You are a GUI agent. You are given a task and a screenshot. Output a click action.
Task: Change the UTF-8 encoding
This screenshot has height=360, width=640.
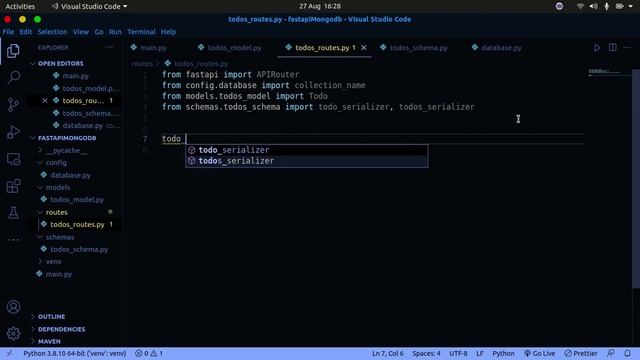coord(458,353)
